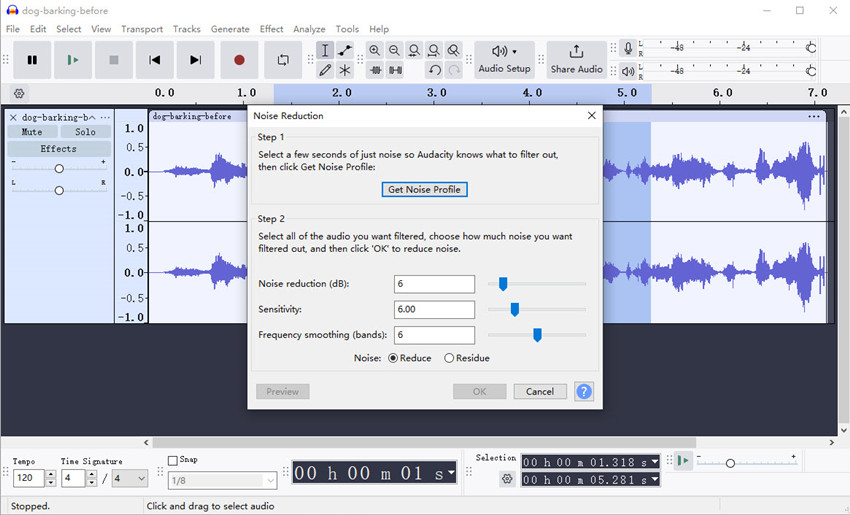850x515 pixels.
Task: Open the track Effects panel
Action: click(59, 149)
